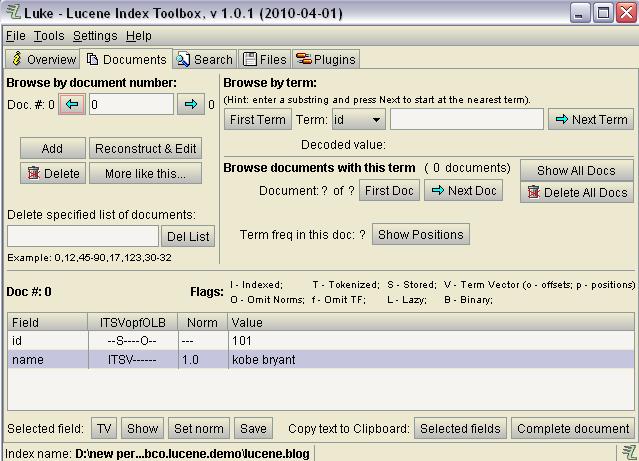Click Show All Docs button
The height and width of the screenshot is (461, 639).
[577, 170]
